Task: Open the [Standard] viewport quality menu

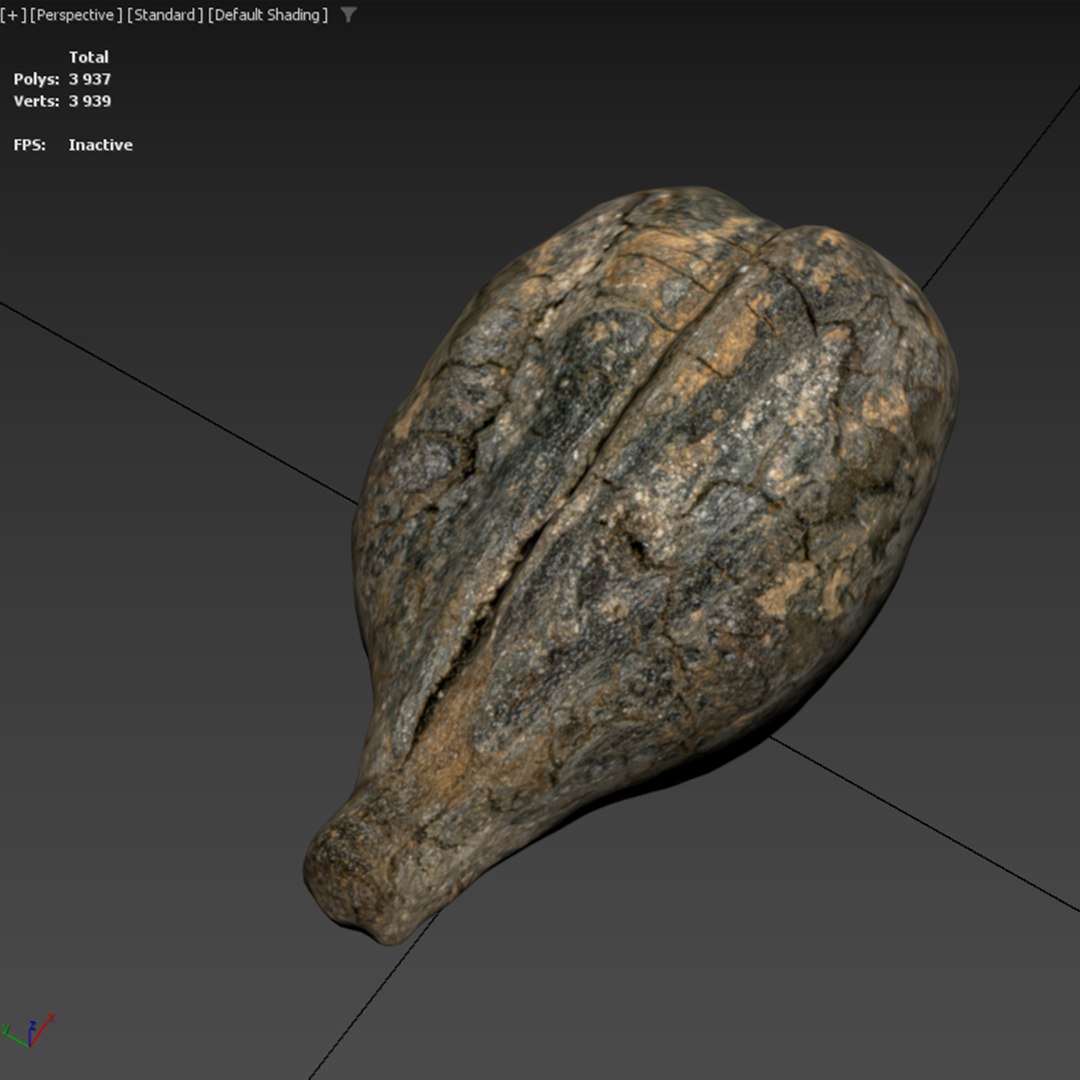Action: [165, 15]
